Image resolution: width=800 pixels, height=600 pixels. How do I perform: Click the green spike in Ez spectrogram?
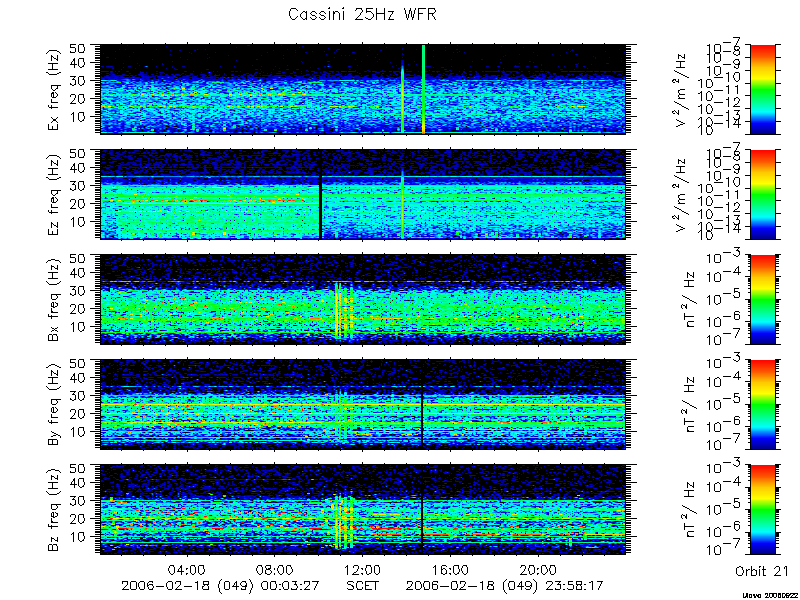point(403,204)
